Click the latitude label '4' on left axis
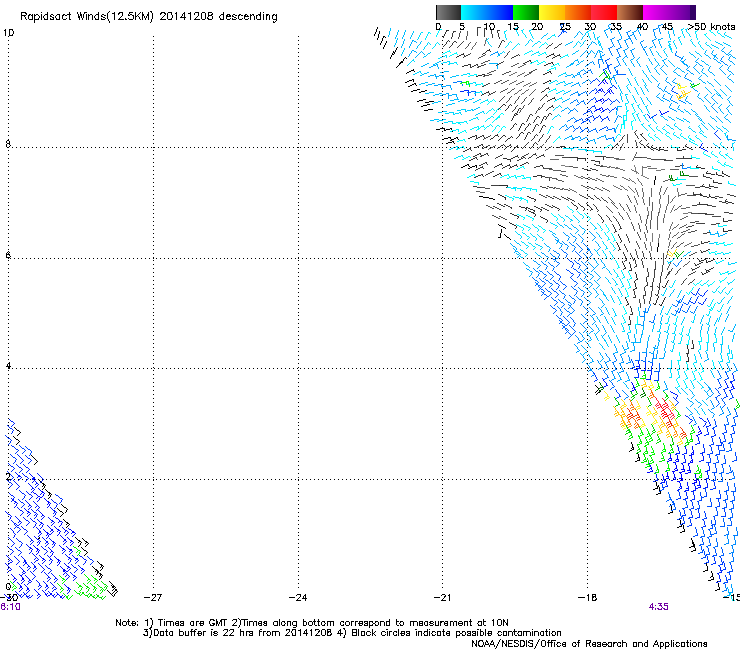The image size is (740, 650). click(x=8, y=366)
